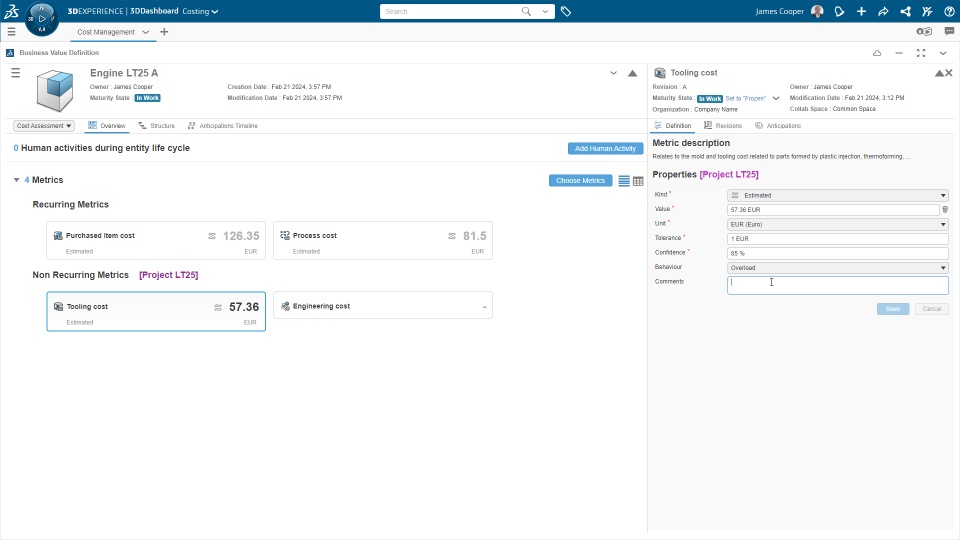Open the Anticipations Timeline tab

223,126
